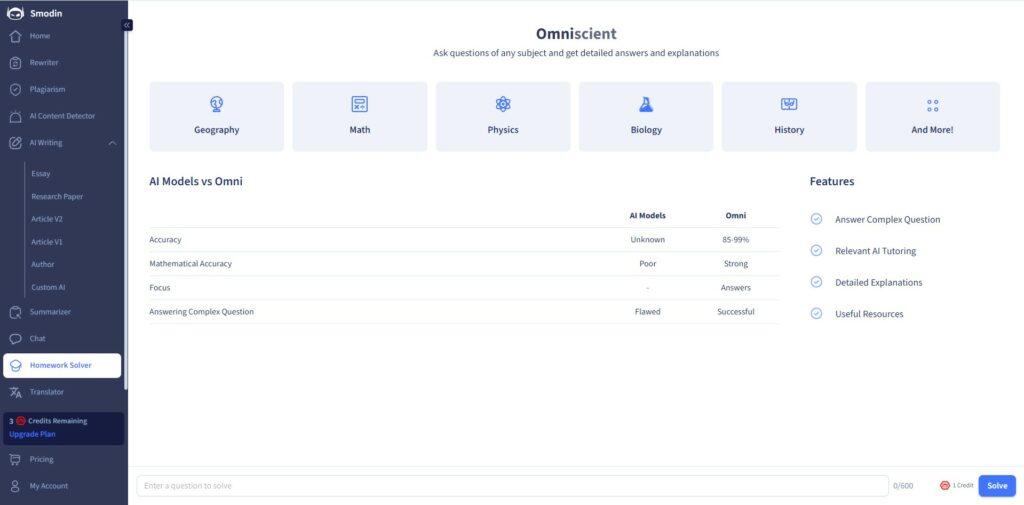Image resolution: width=1024 pixels, height=505 pixels.
Task: Click the Omniscient page title
Action: click(576, 34)
